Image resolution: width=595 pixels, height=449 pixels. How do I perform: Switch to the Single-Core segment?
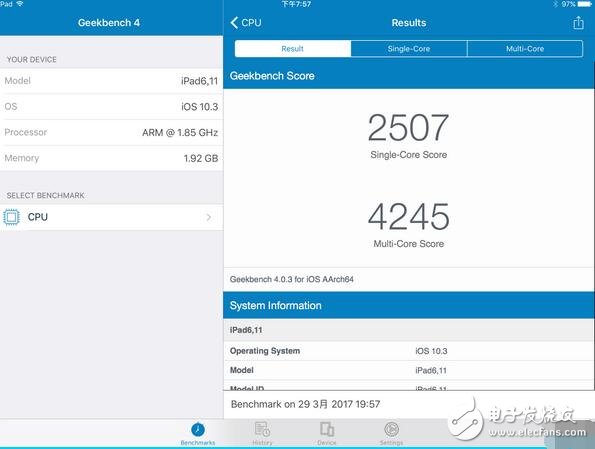click(x=409, y=49)
